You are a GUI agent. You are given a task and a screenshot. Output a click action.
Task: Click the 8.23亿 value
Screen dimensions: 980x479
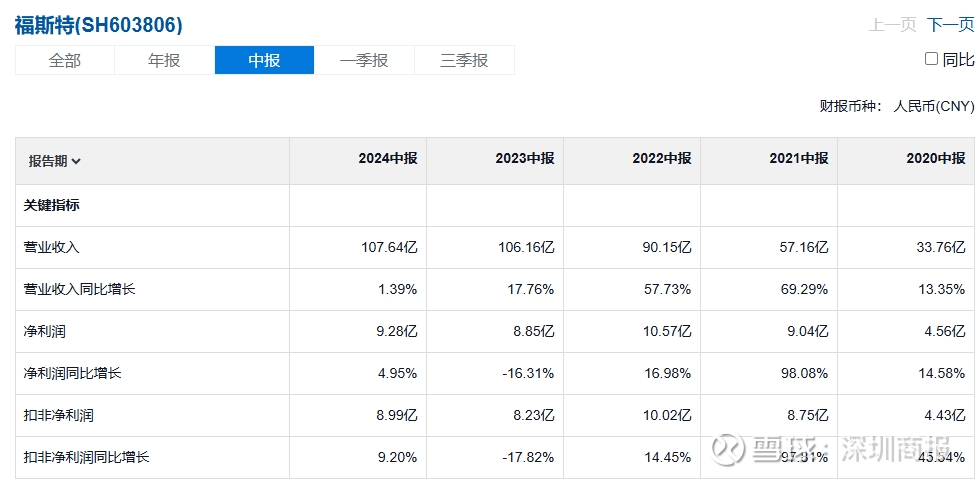(x=534, y=415)
